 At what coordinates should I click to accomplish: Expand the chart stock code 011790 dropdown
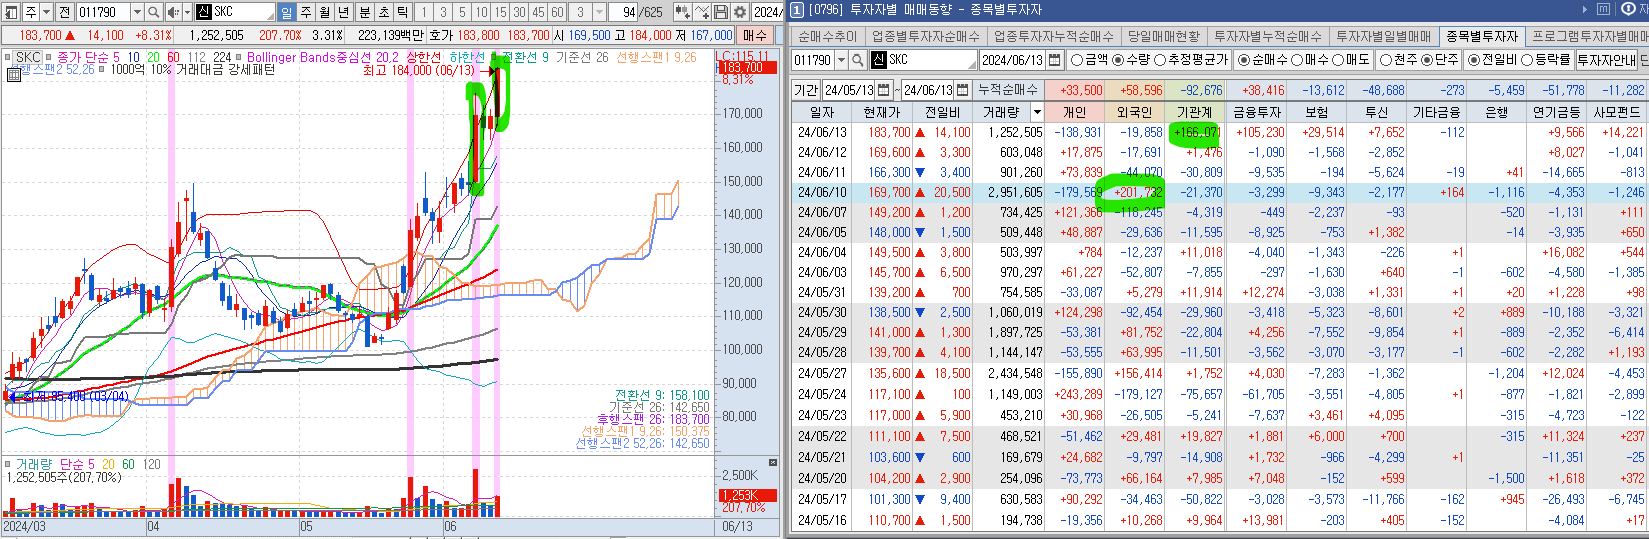(137, 12)
